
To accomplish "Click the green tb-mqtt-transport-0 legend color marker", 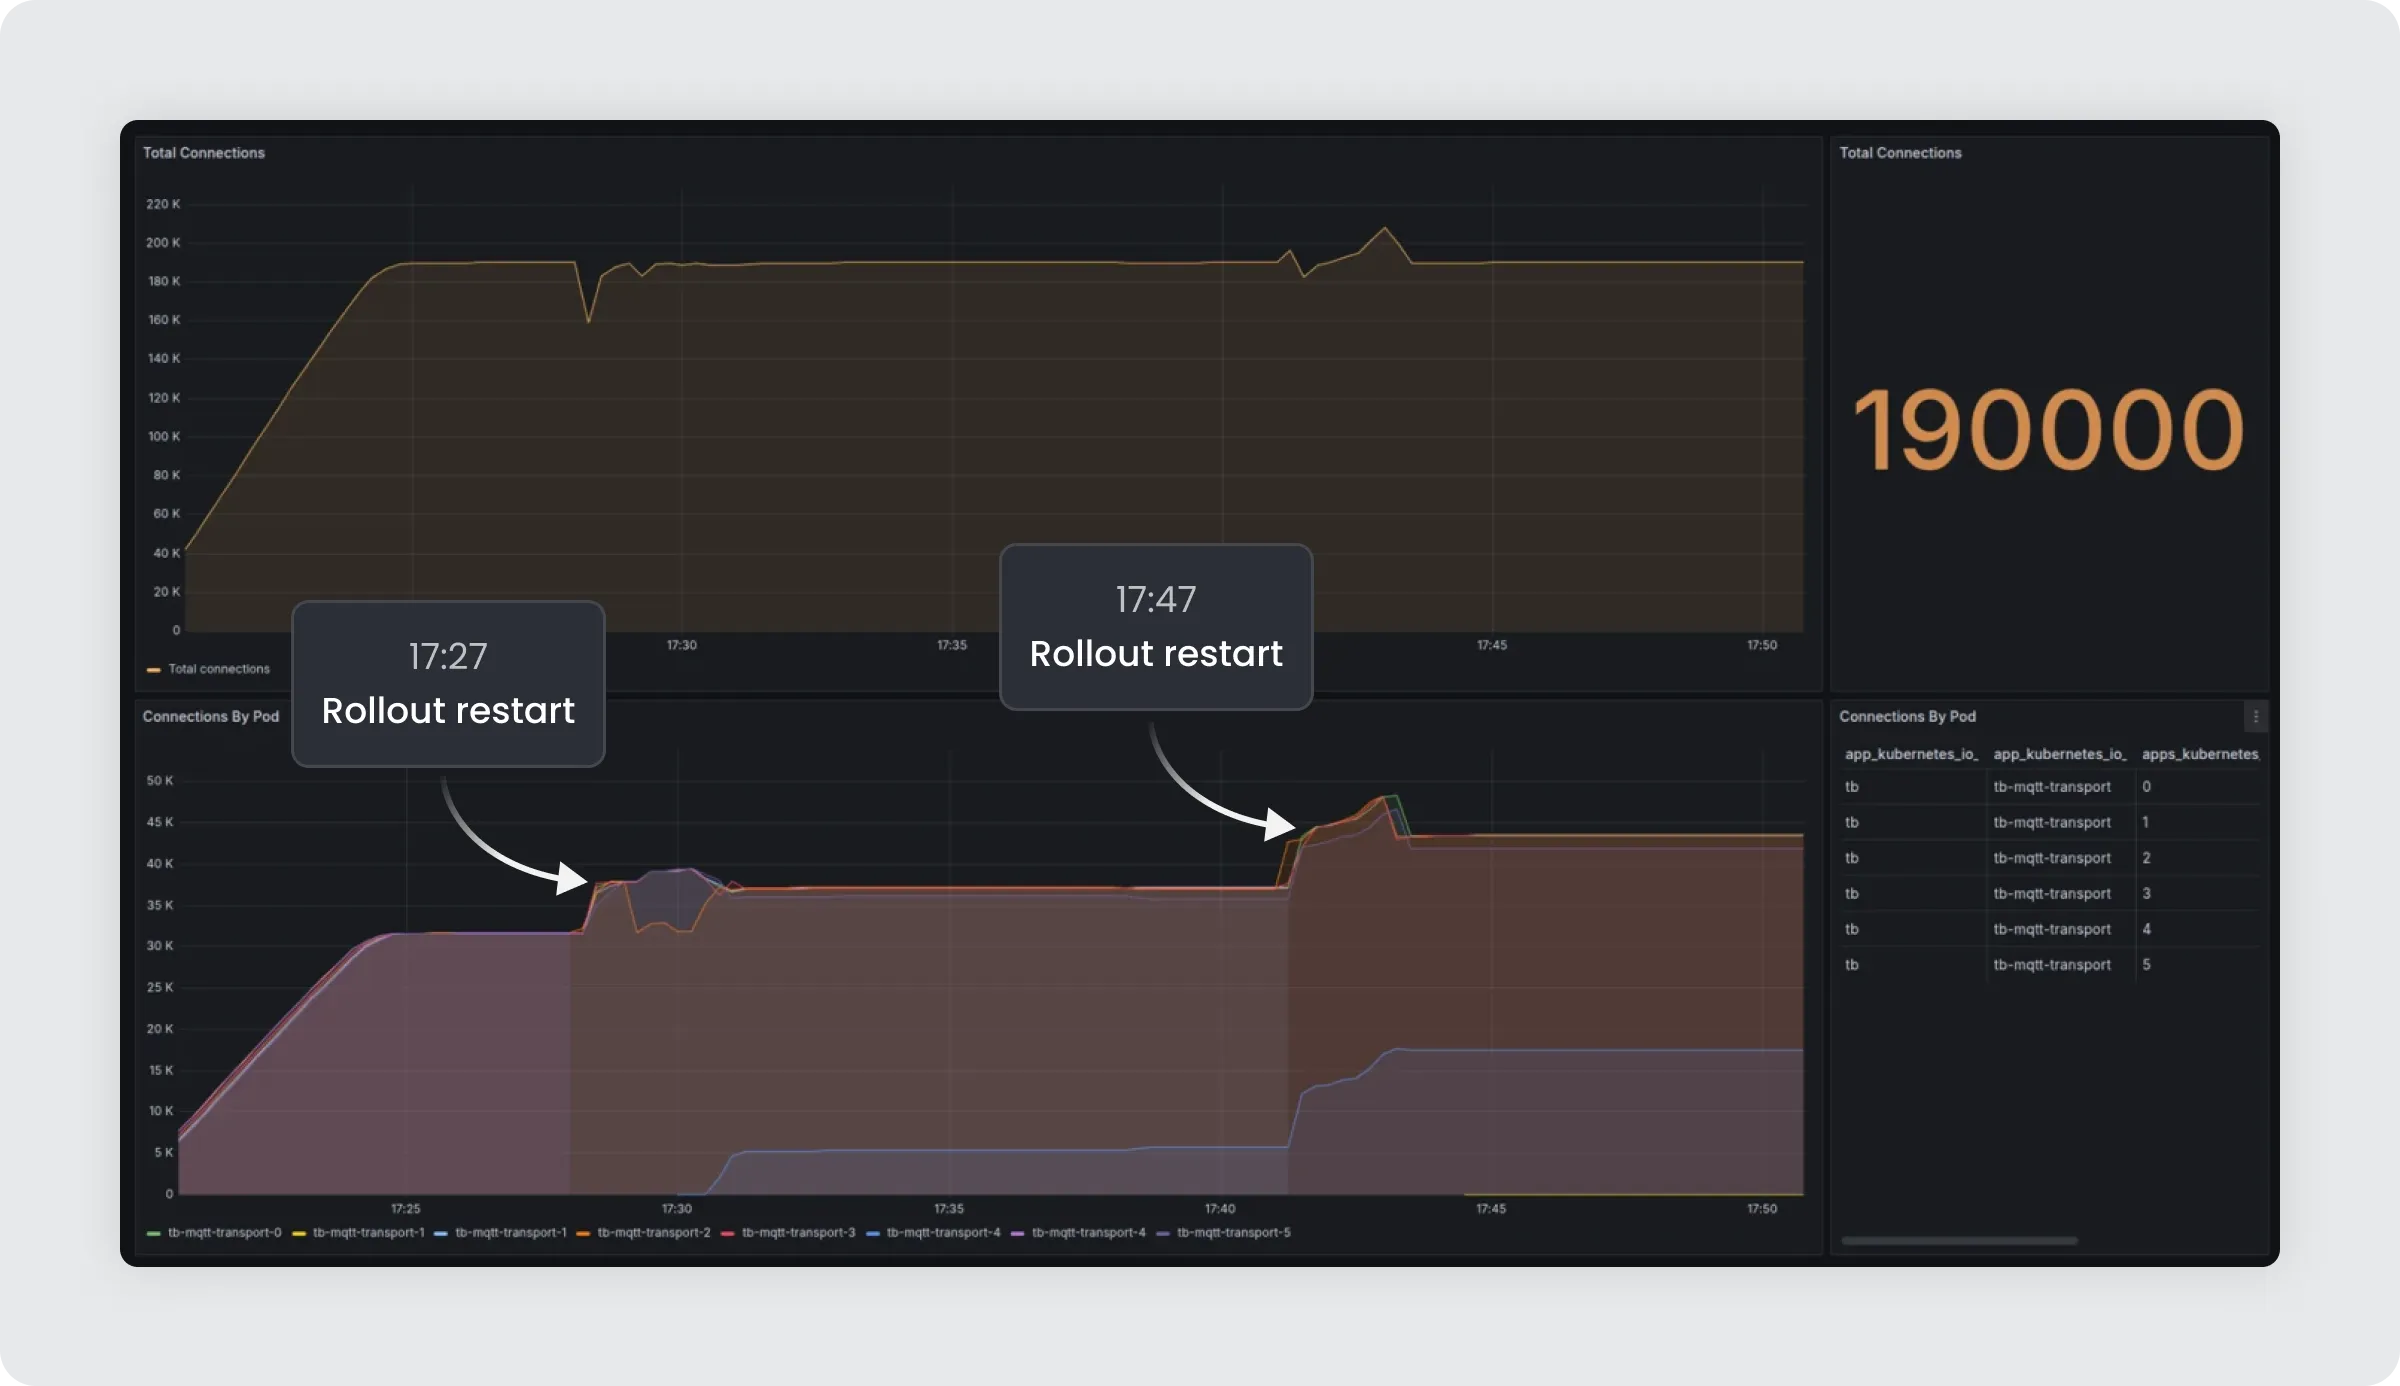I will [x=153, y=1234].
